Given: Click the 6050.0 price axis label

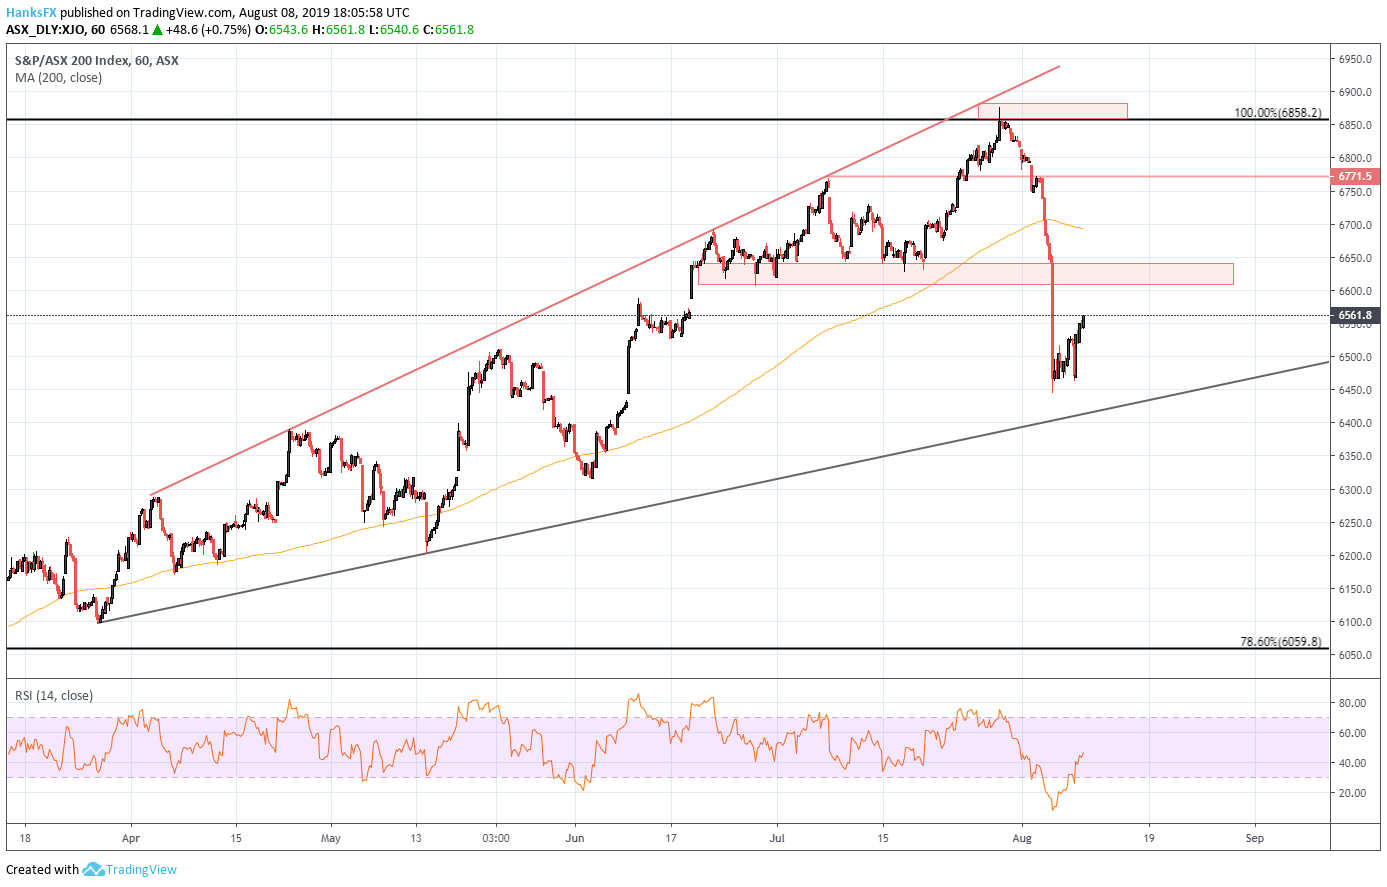Looking at the screenshot, I should [1355, 655].
